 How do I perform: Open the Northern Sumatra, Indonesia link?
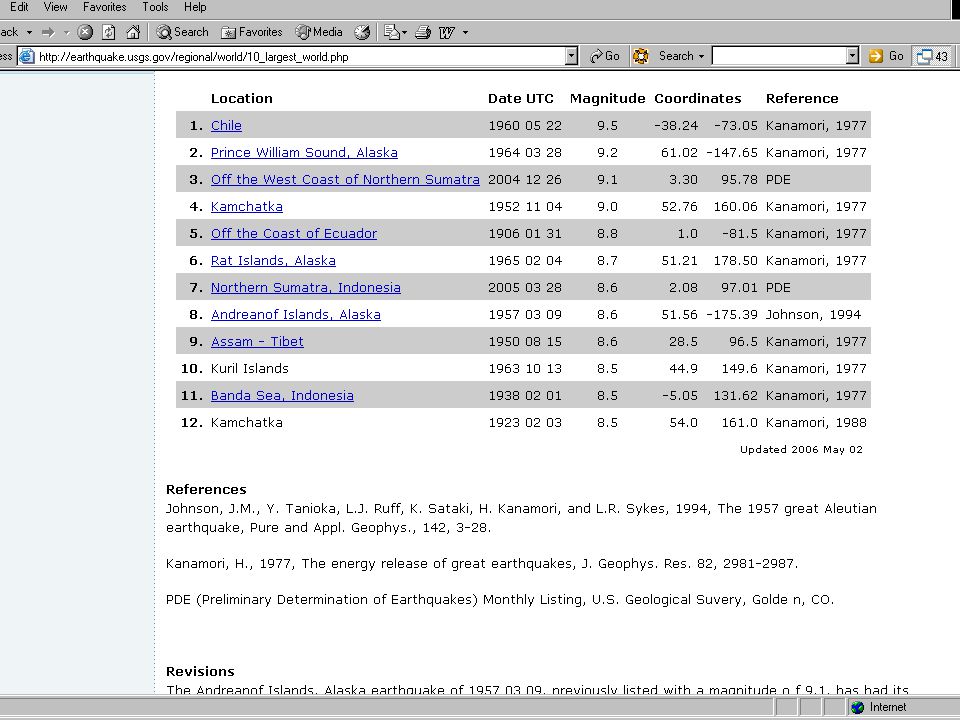[x=306, y=287]
